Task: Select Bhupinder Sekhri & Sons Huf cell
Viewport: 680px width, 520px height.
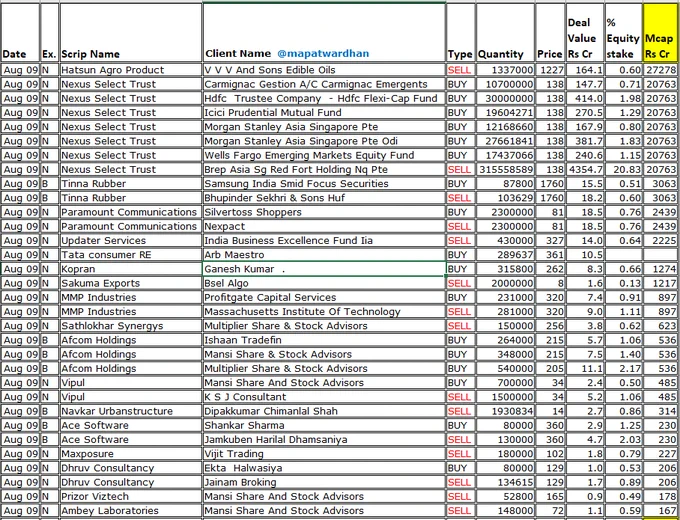Action: coord(324,198)
